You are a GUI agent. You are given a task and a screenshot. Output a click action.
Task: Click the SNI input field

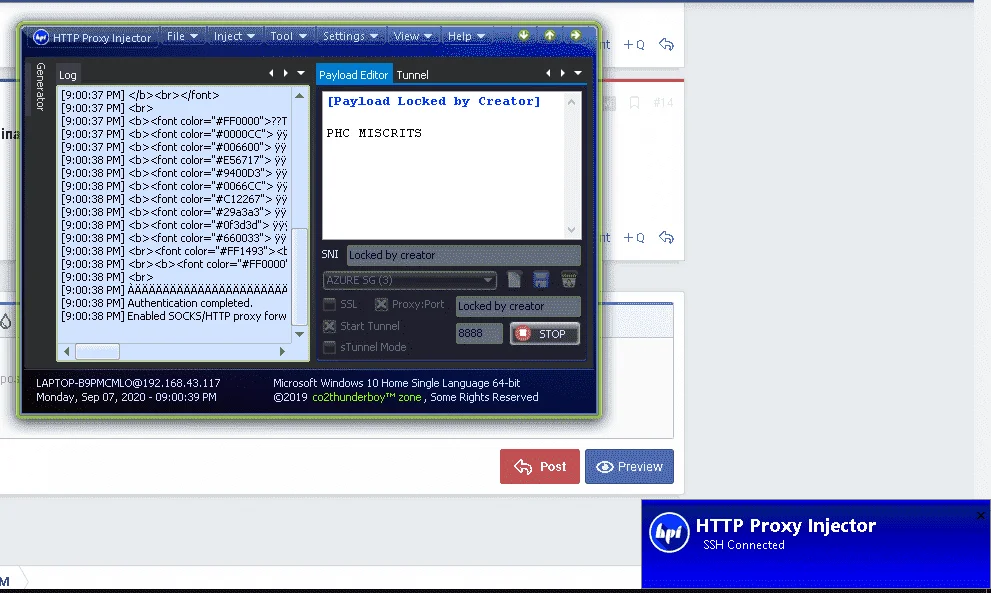pos(463,255)
